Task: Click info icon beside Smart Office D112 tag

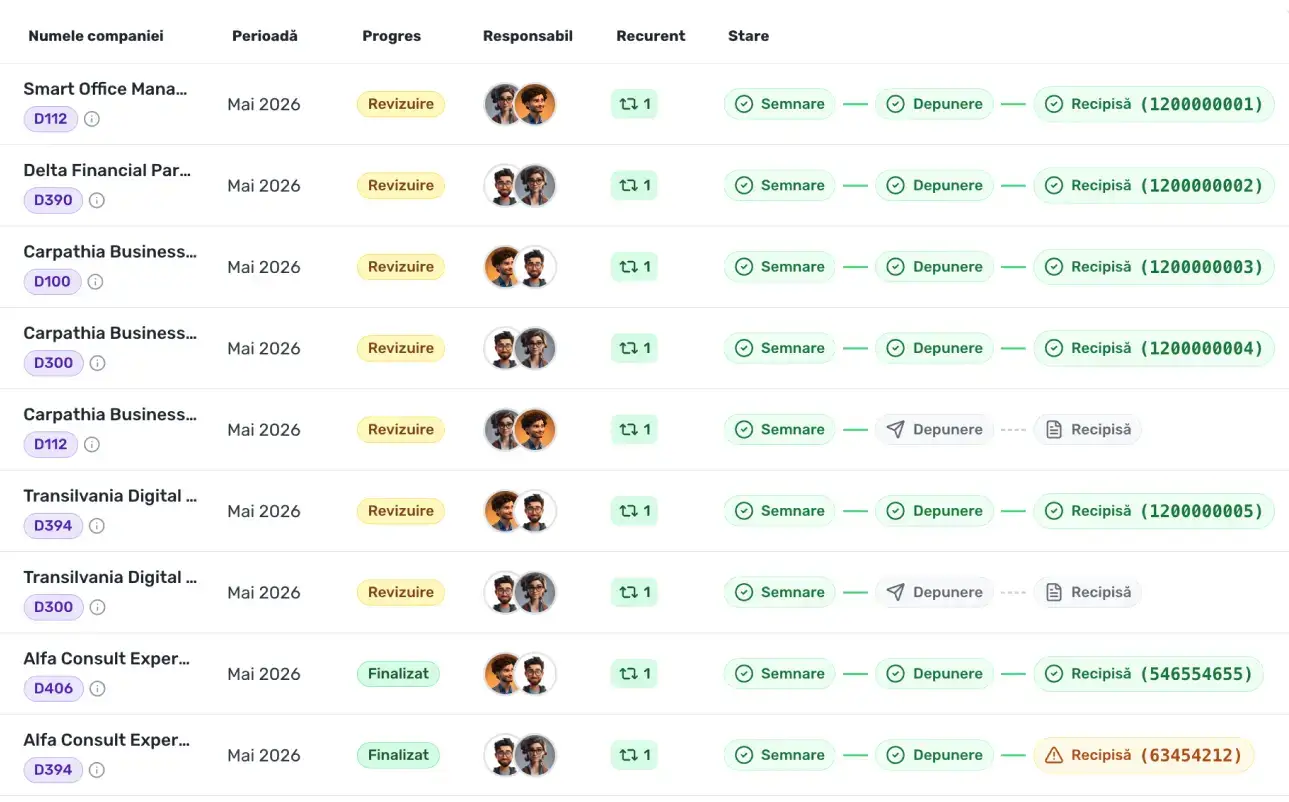Action: pos(92,119)
